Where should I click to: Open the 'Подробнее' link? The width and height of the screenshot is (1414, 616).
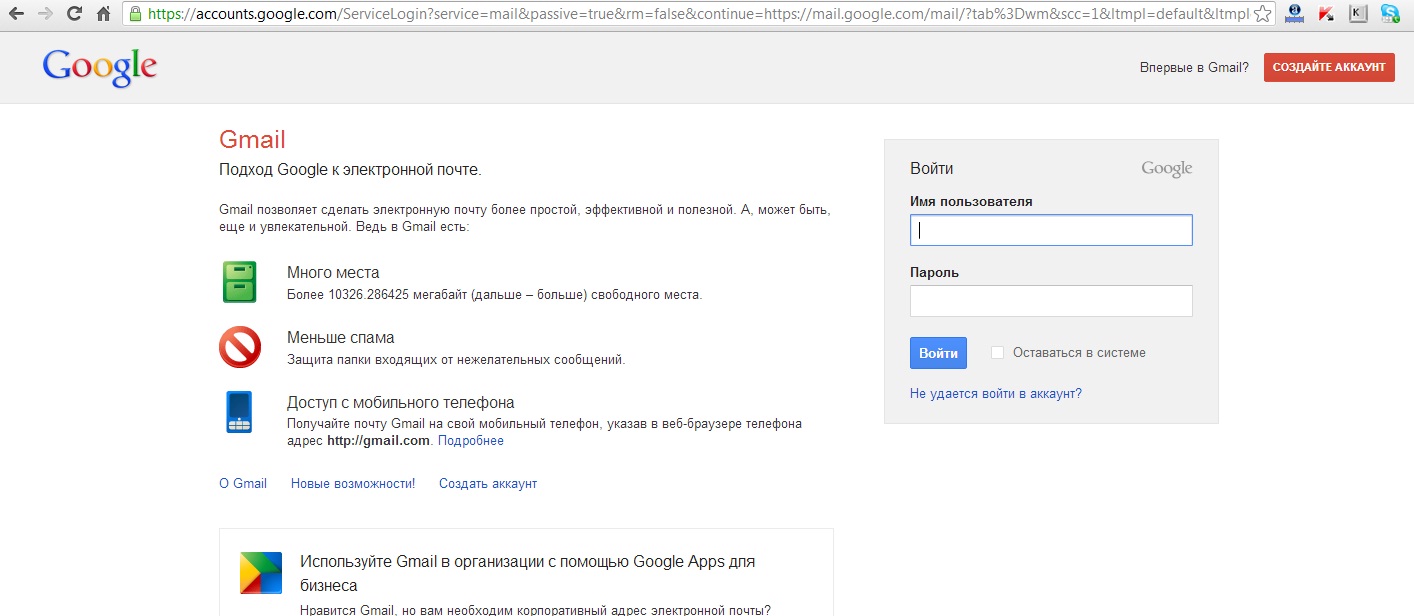[471, 441]
